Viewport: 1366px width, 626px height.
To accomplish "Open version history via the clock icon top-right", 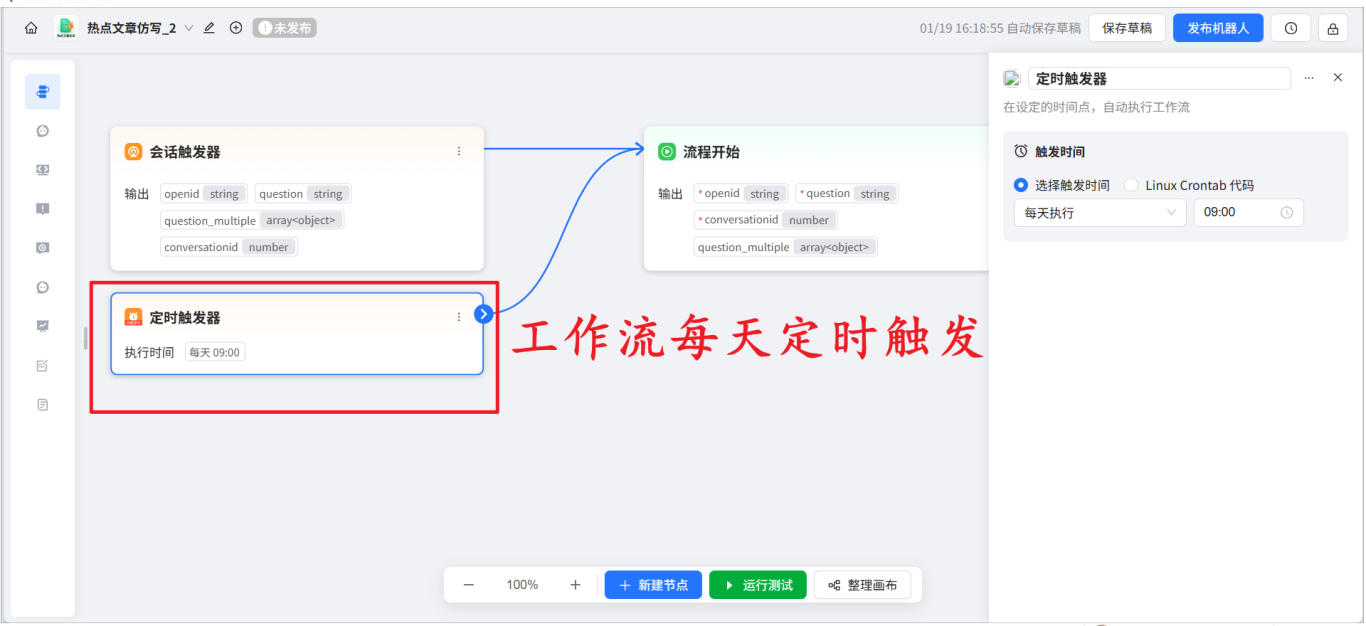I will coord(1290,27).
